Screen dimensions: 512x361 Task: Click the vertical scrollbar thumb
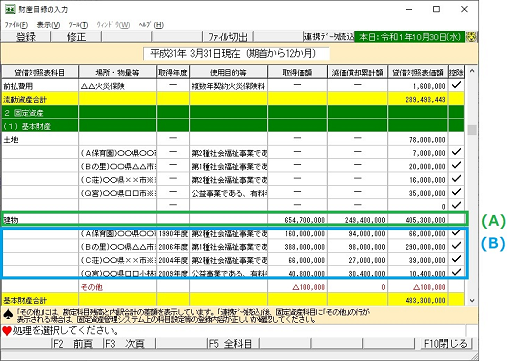pyautogui.click(x=472, y=130)
